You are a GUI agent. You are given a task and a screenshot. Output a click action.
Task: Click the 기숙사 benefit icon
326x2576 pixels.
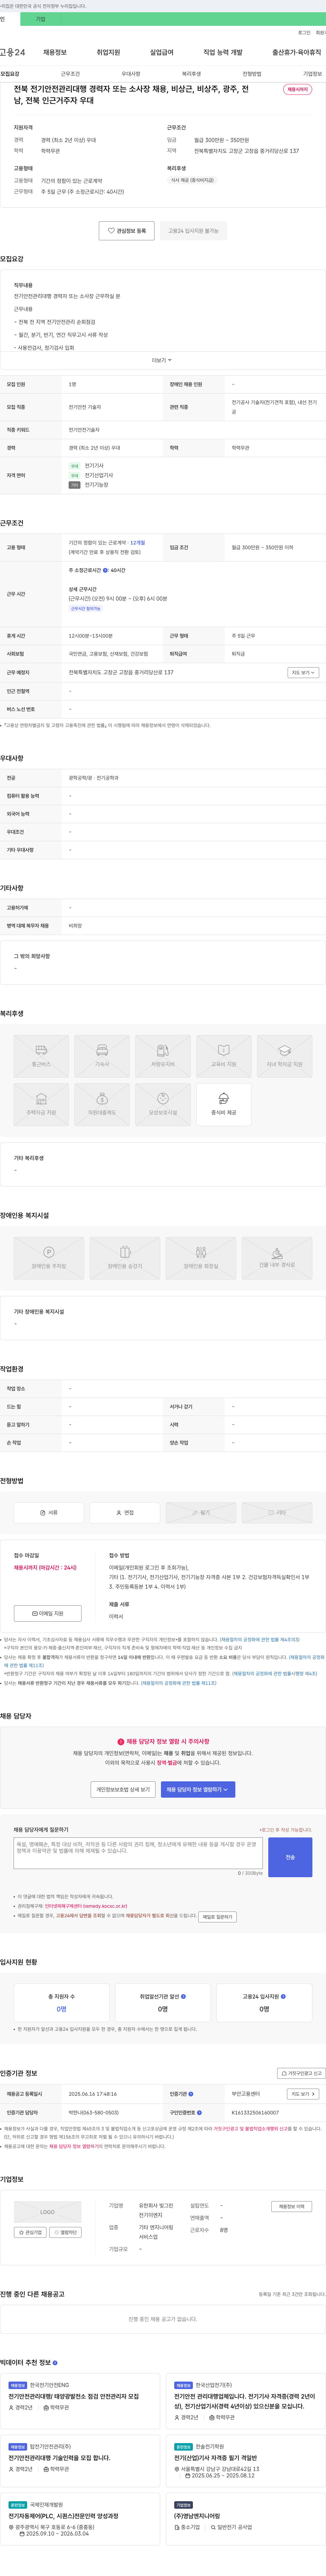pos(102,1056)
